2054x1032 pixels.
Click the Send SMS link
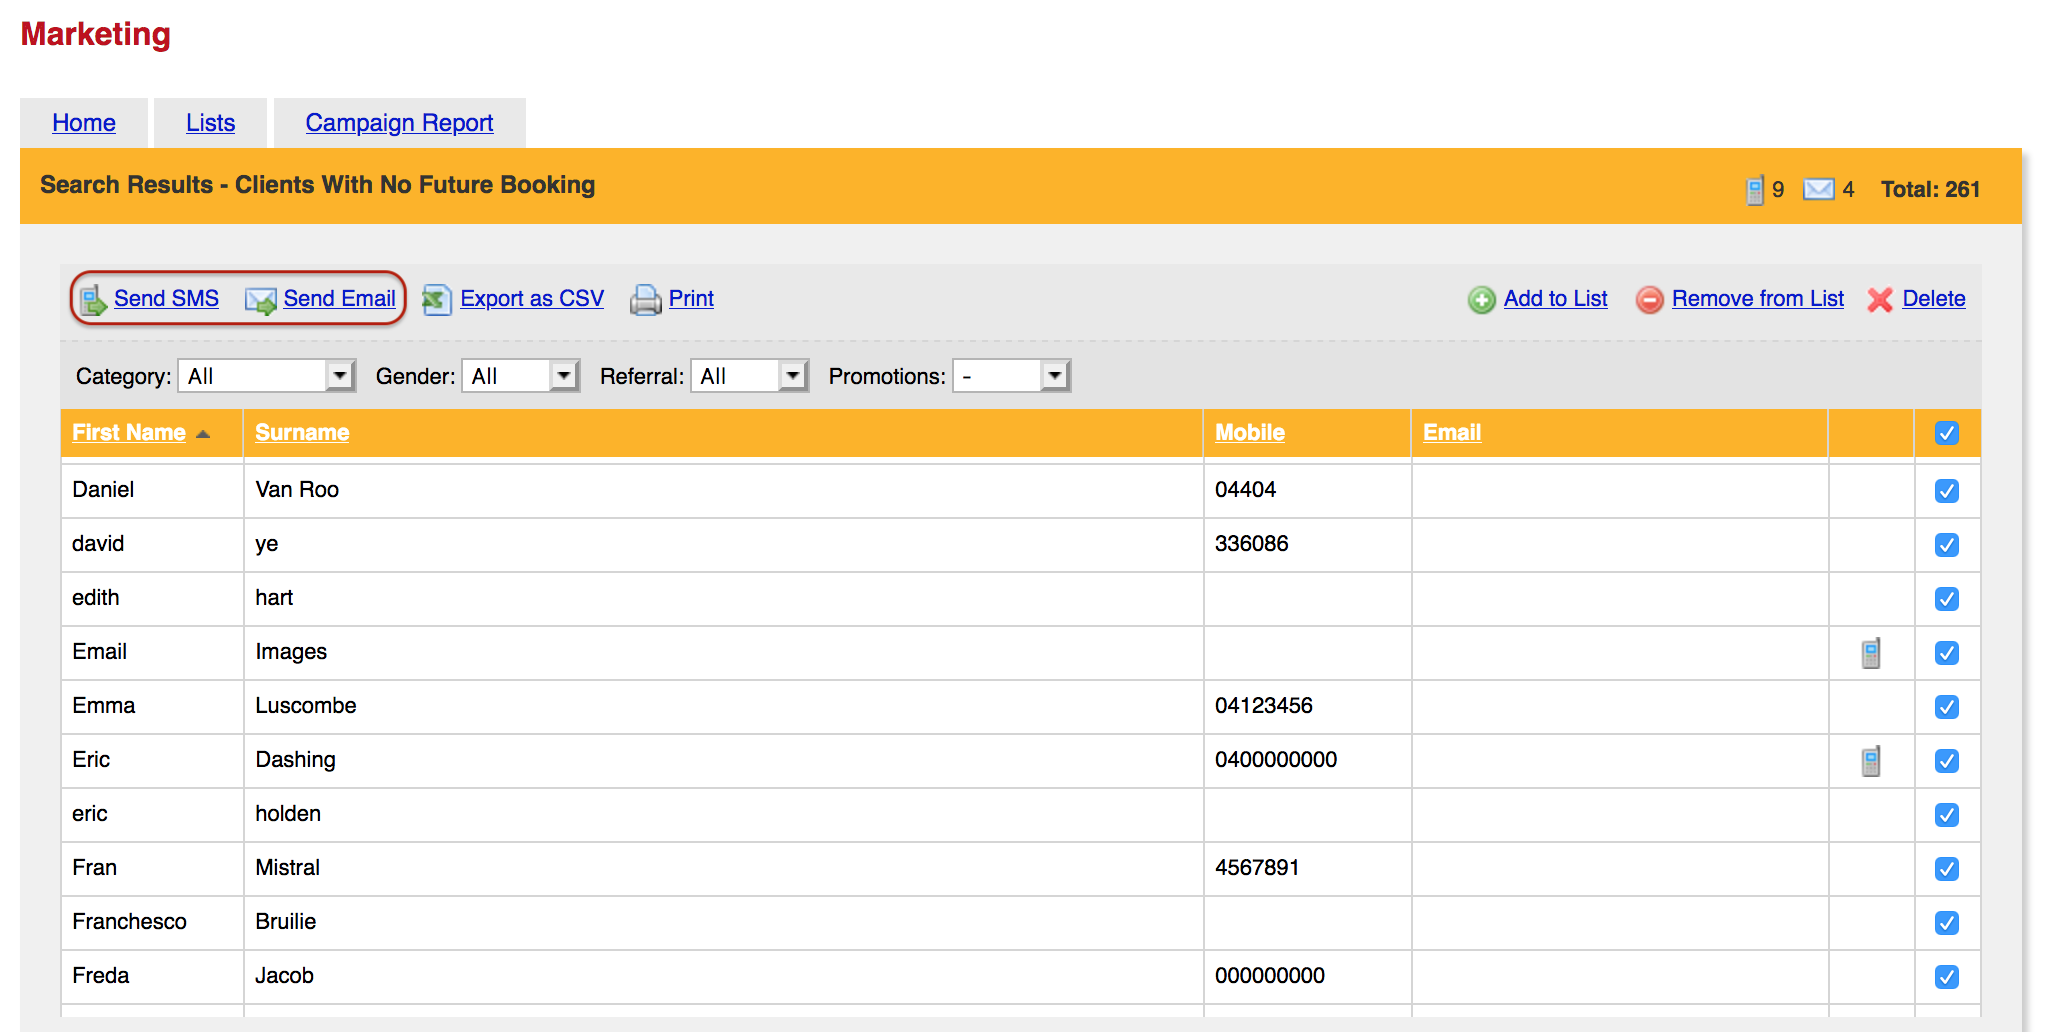166,299
